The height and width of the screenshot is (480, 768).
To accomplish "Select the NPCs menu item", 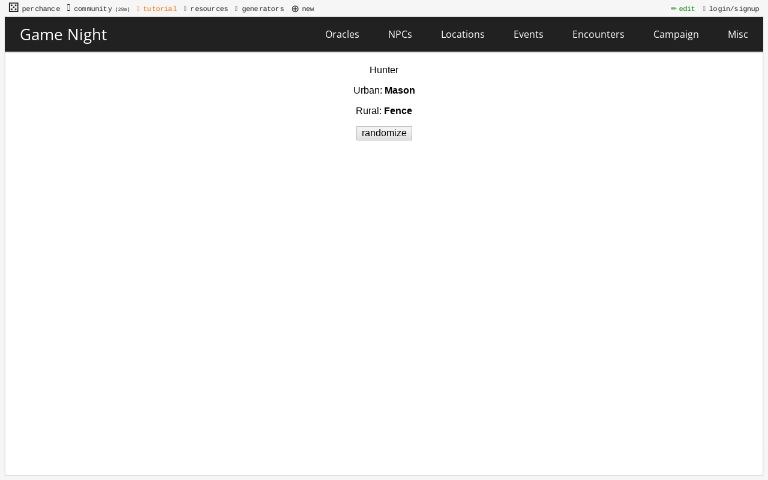I will pos(400,34).
